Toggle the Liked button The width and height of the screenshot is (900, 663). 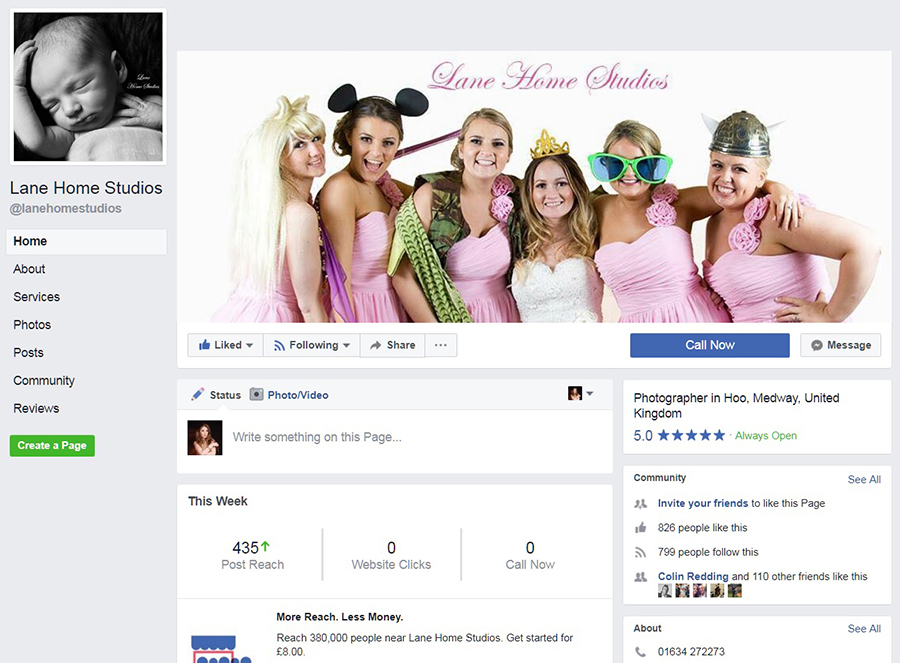[225, 345]
